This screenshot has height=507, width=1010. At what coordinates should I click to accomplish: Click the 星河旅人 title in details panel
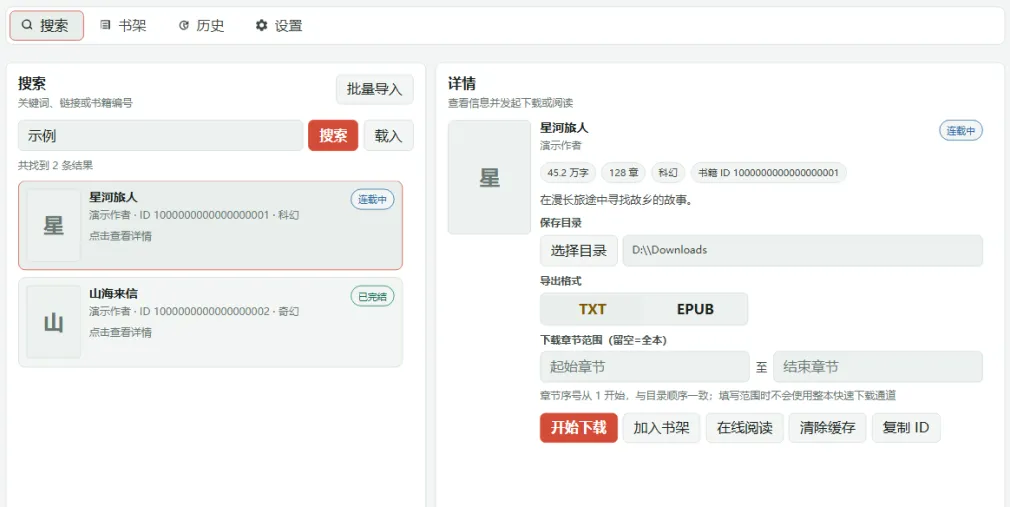pyautogui.click(x=564, y=128)
